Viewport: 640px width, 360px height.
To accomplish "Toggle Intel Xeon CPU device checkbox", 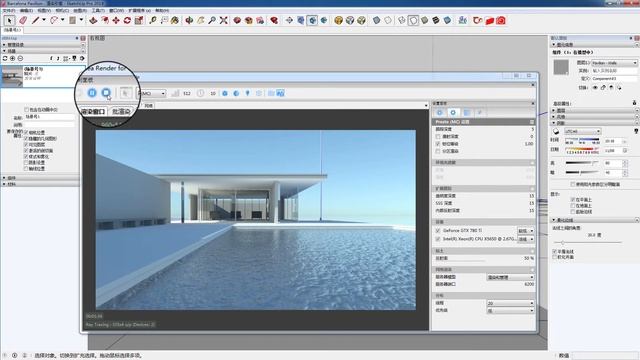I will pyautogui.click(x=438, y=239).
